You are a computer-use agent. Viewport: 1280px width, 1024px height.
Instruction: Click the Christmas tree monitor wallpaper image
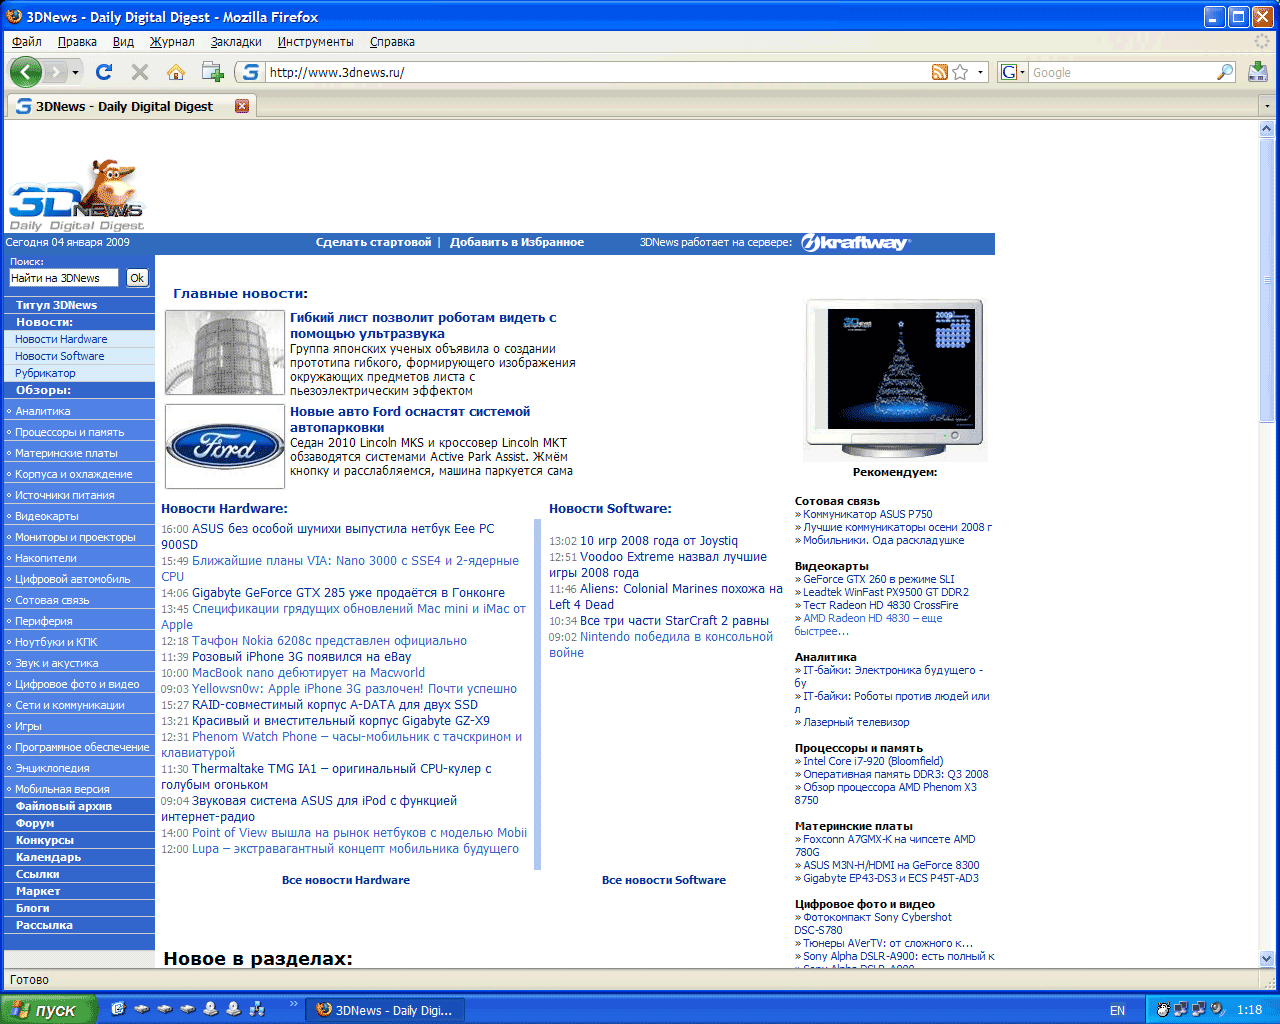[894, 379]
